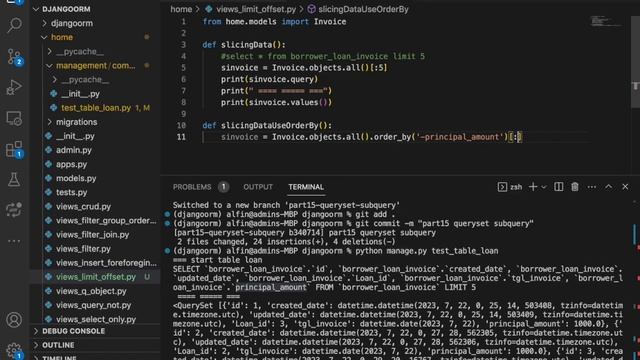Viewport: 640px width, 360px height.
Task: Open views_filter.py file
Action: [x=83, y=249]
